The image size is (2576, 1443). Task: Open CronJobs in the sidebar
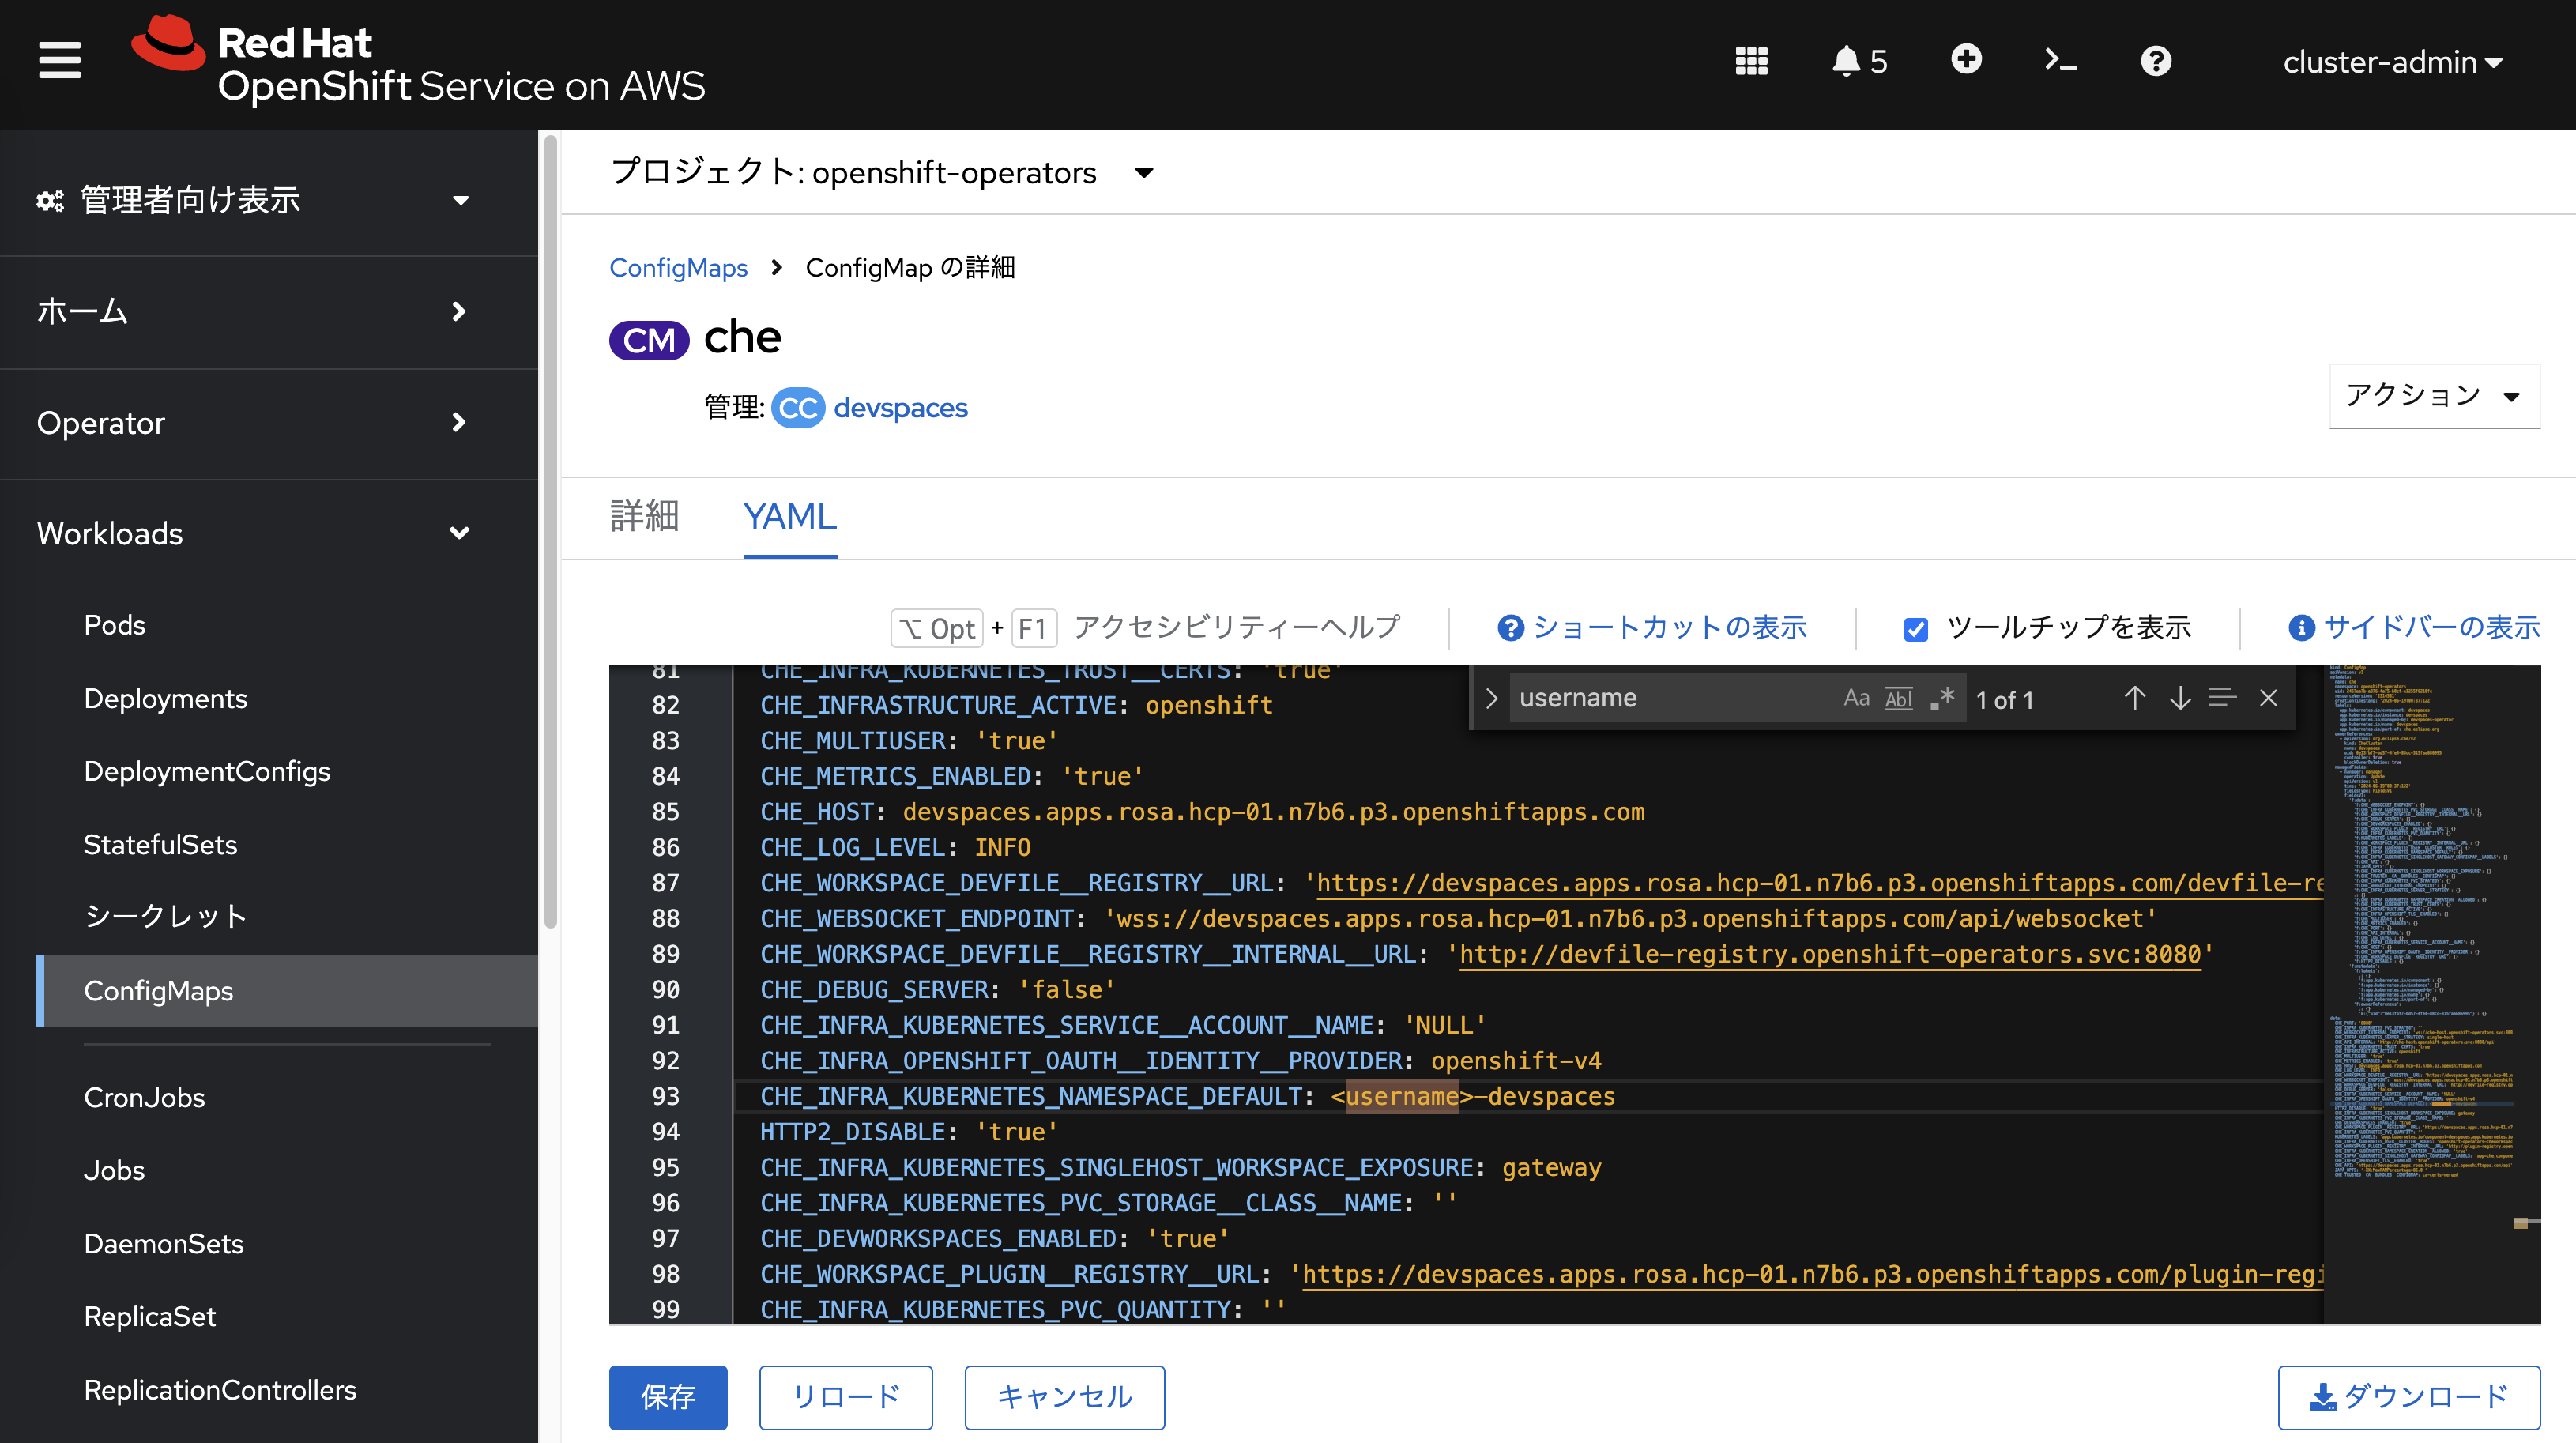(144, 1097)
